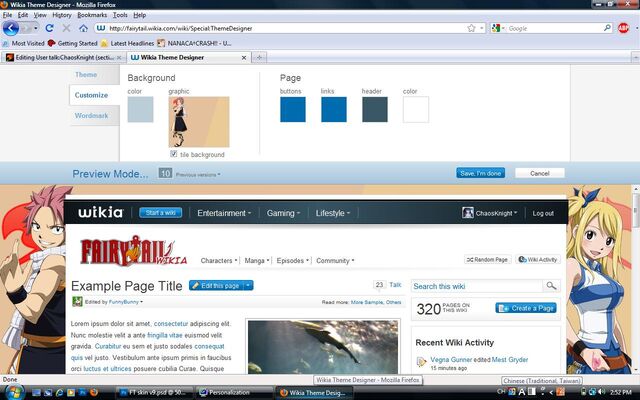This screenshot has height=400, width=640.
Task: Click Save, I'm done button
Action: [480, 173]
